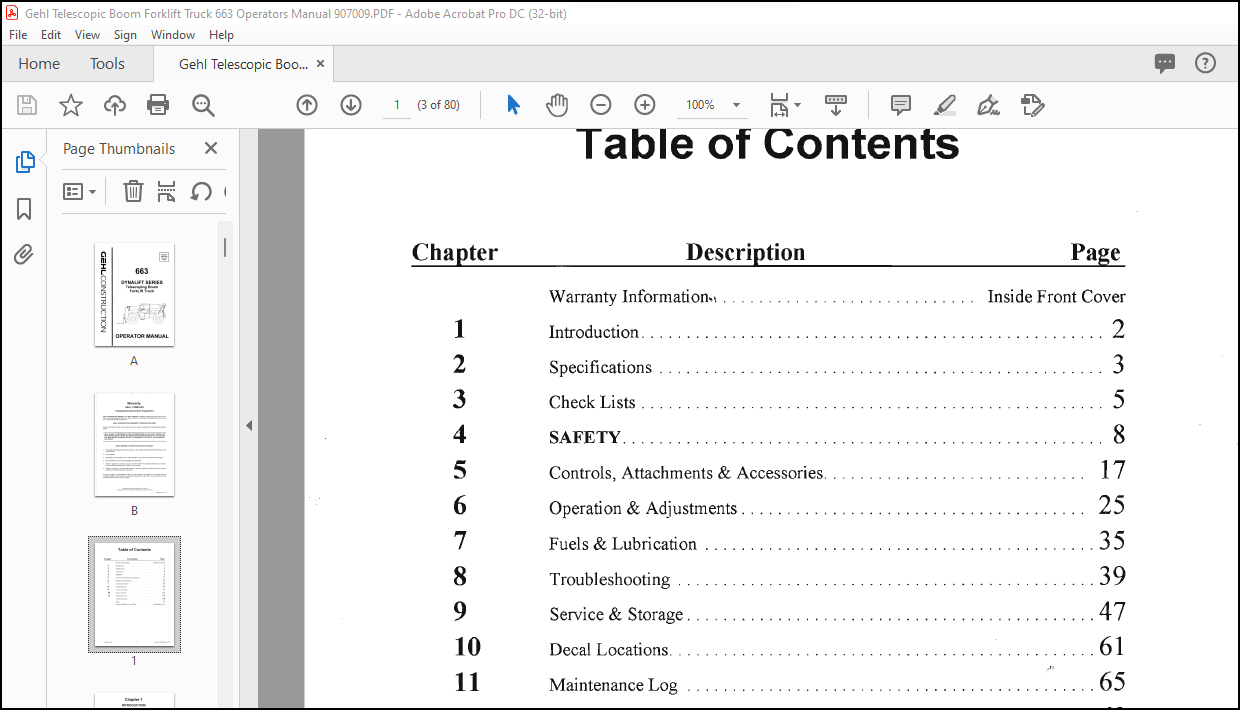
Task: Switch to the Tools tab
Action: 107,64
